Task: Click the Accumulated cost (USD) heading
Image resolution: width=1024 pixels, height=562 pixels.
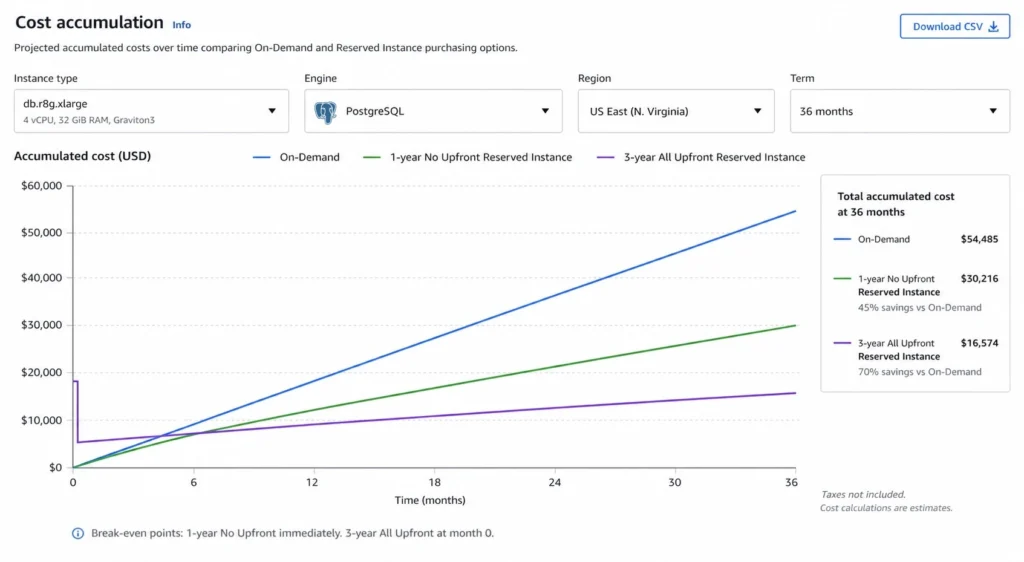Action: 82,156
